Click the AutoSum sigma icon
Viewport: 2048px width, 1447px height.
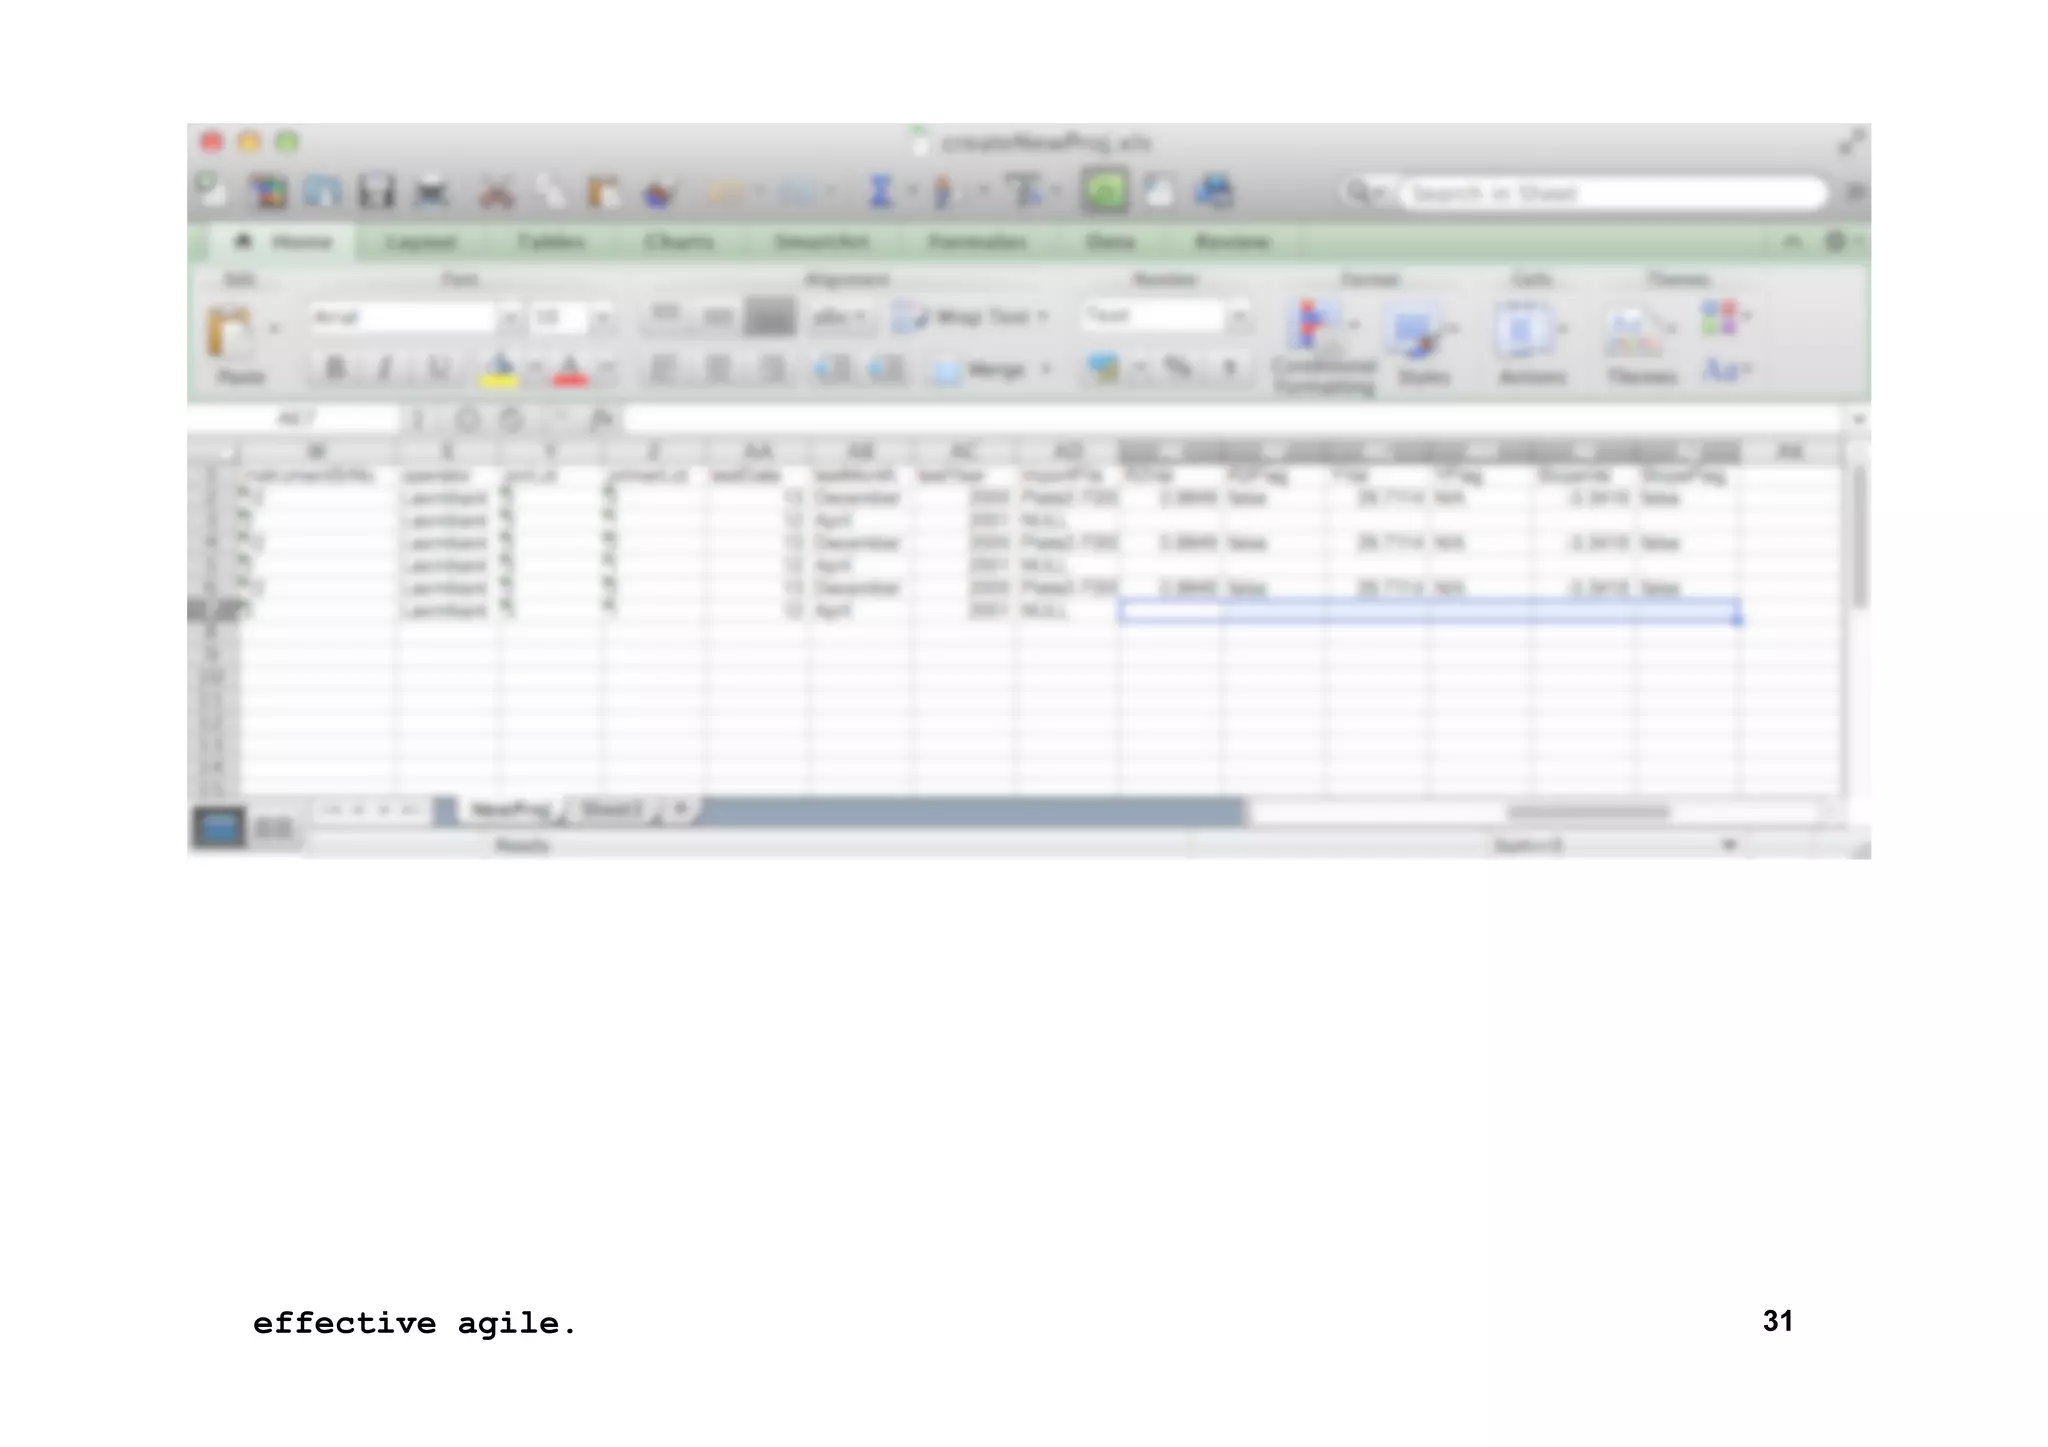click(x=880, y=191)
